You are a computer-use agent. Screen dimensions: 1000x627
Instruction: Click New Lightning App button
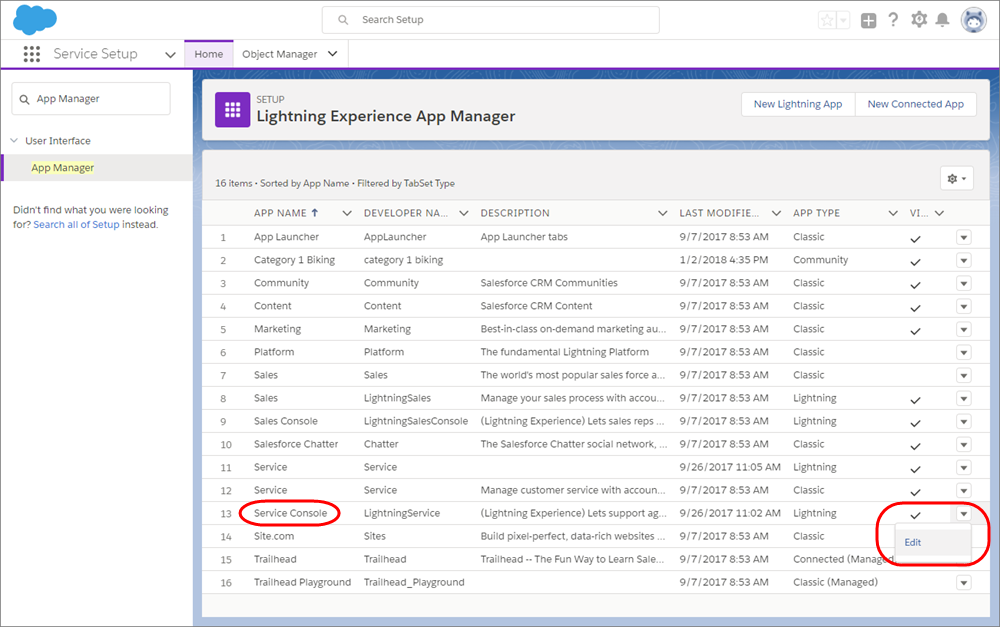pos(798,104)
